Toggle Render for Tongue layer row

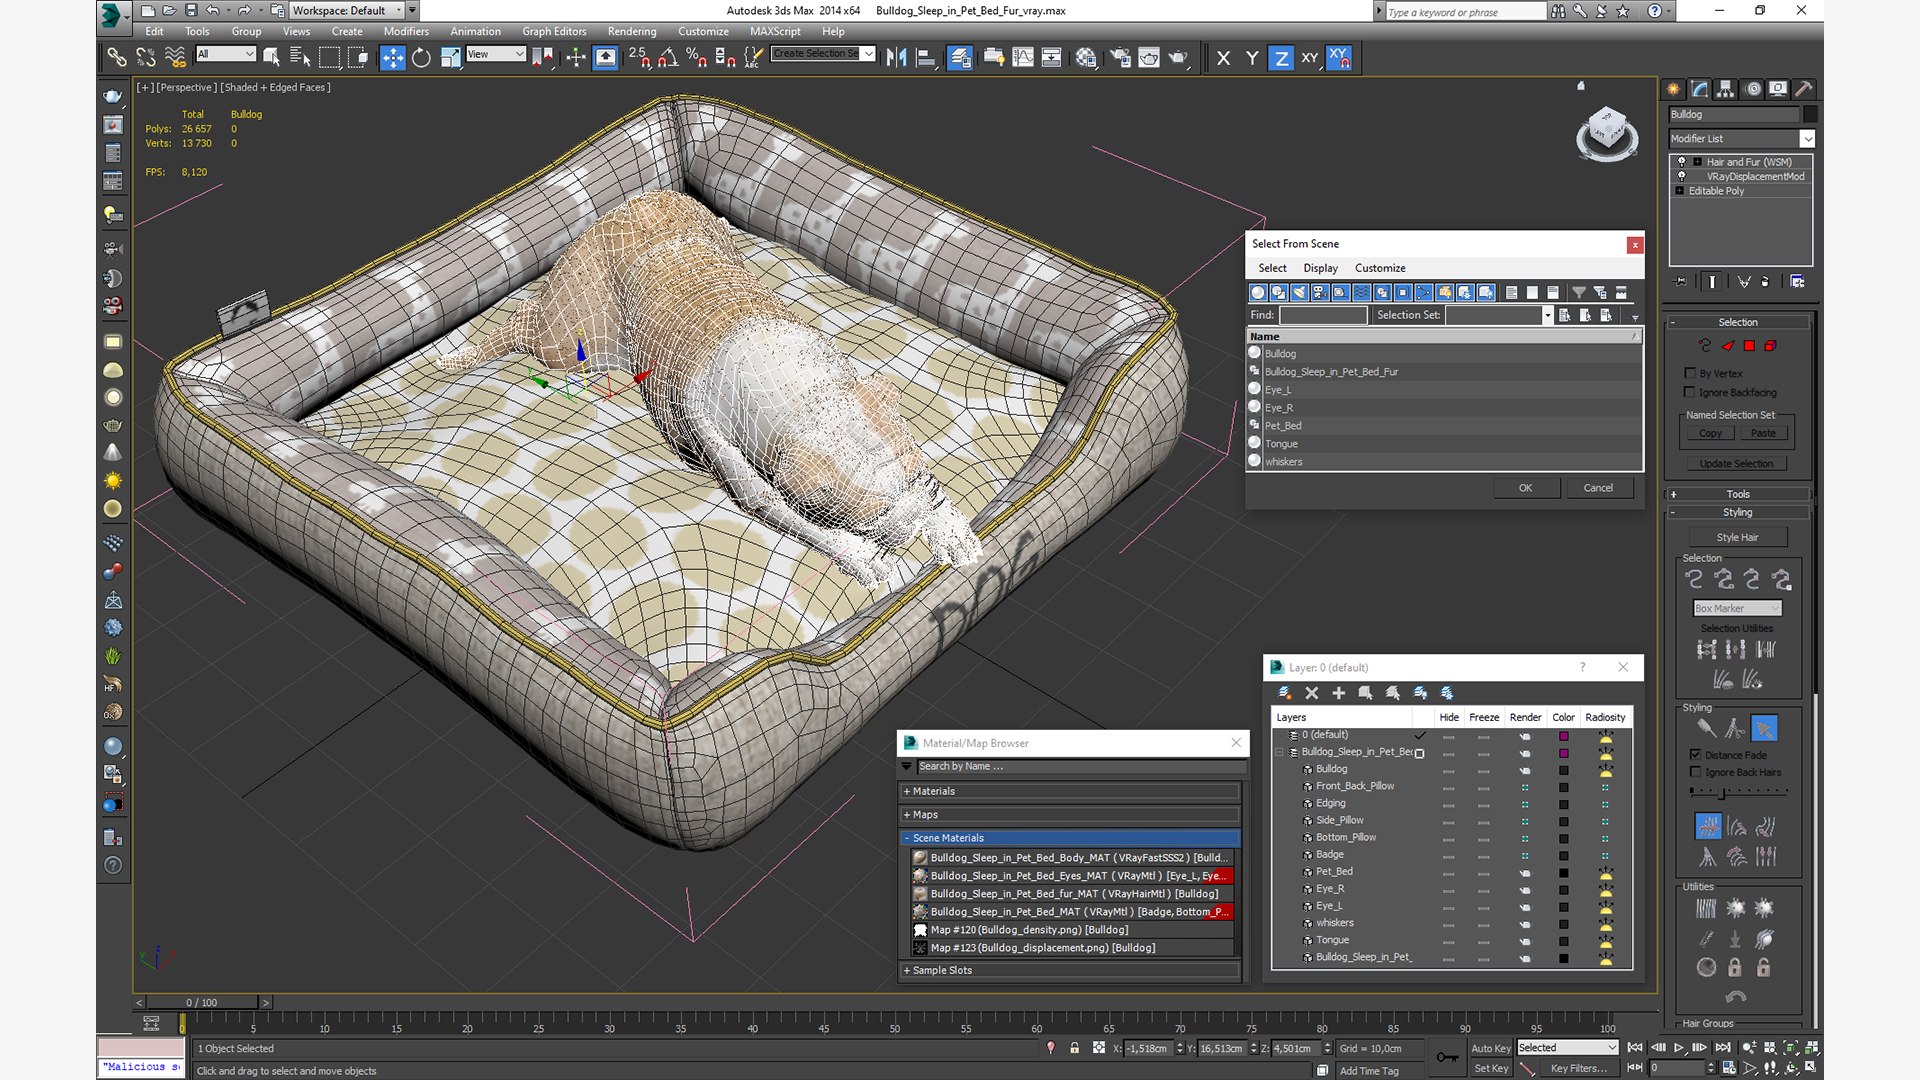1525,941
